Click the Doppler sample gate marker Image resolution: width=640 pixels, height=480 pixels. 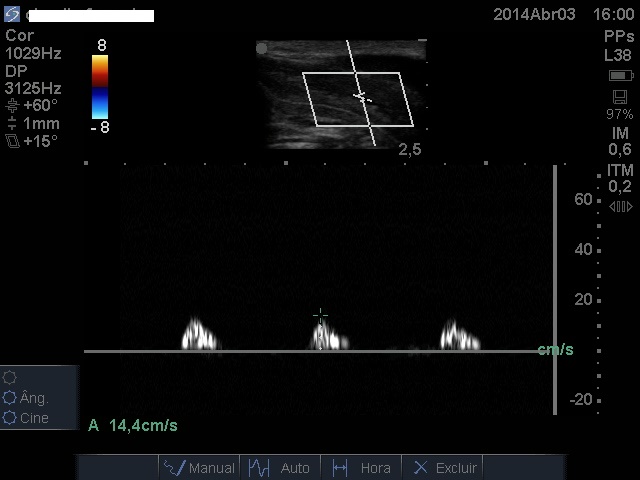[361, 97]
